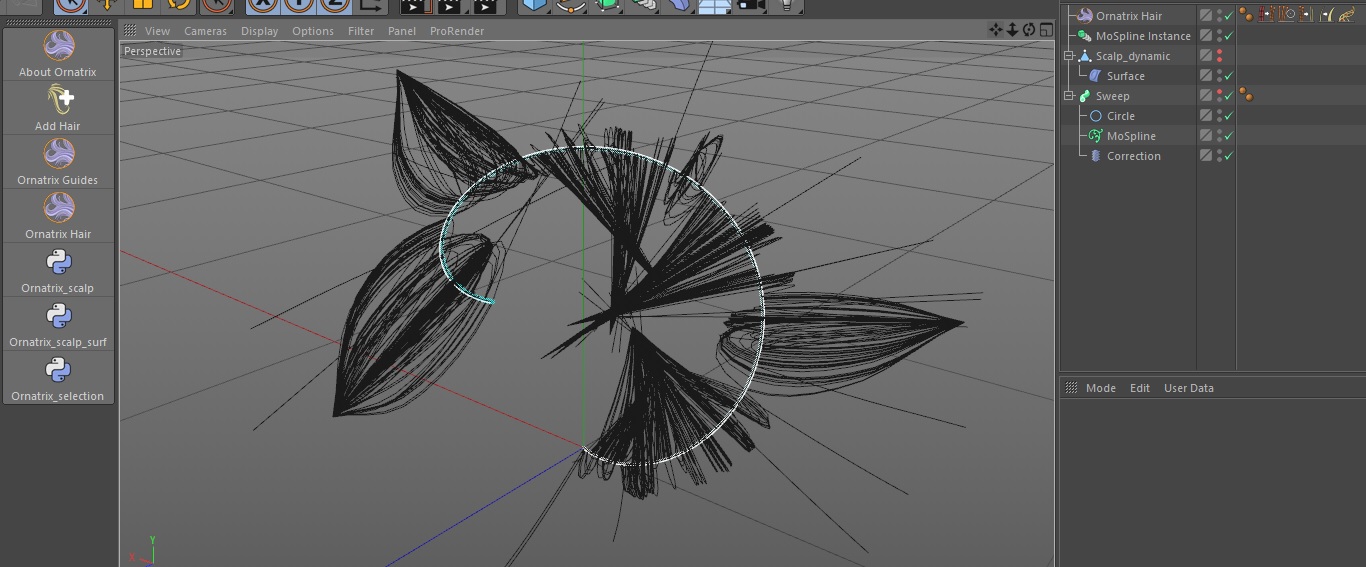This screenshot has width=1366, height=567.
Task: Click the Ornatrix Guides shelf icon
Action: click(x=58, y=154)
